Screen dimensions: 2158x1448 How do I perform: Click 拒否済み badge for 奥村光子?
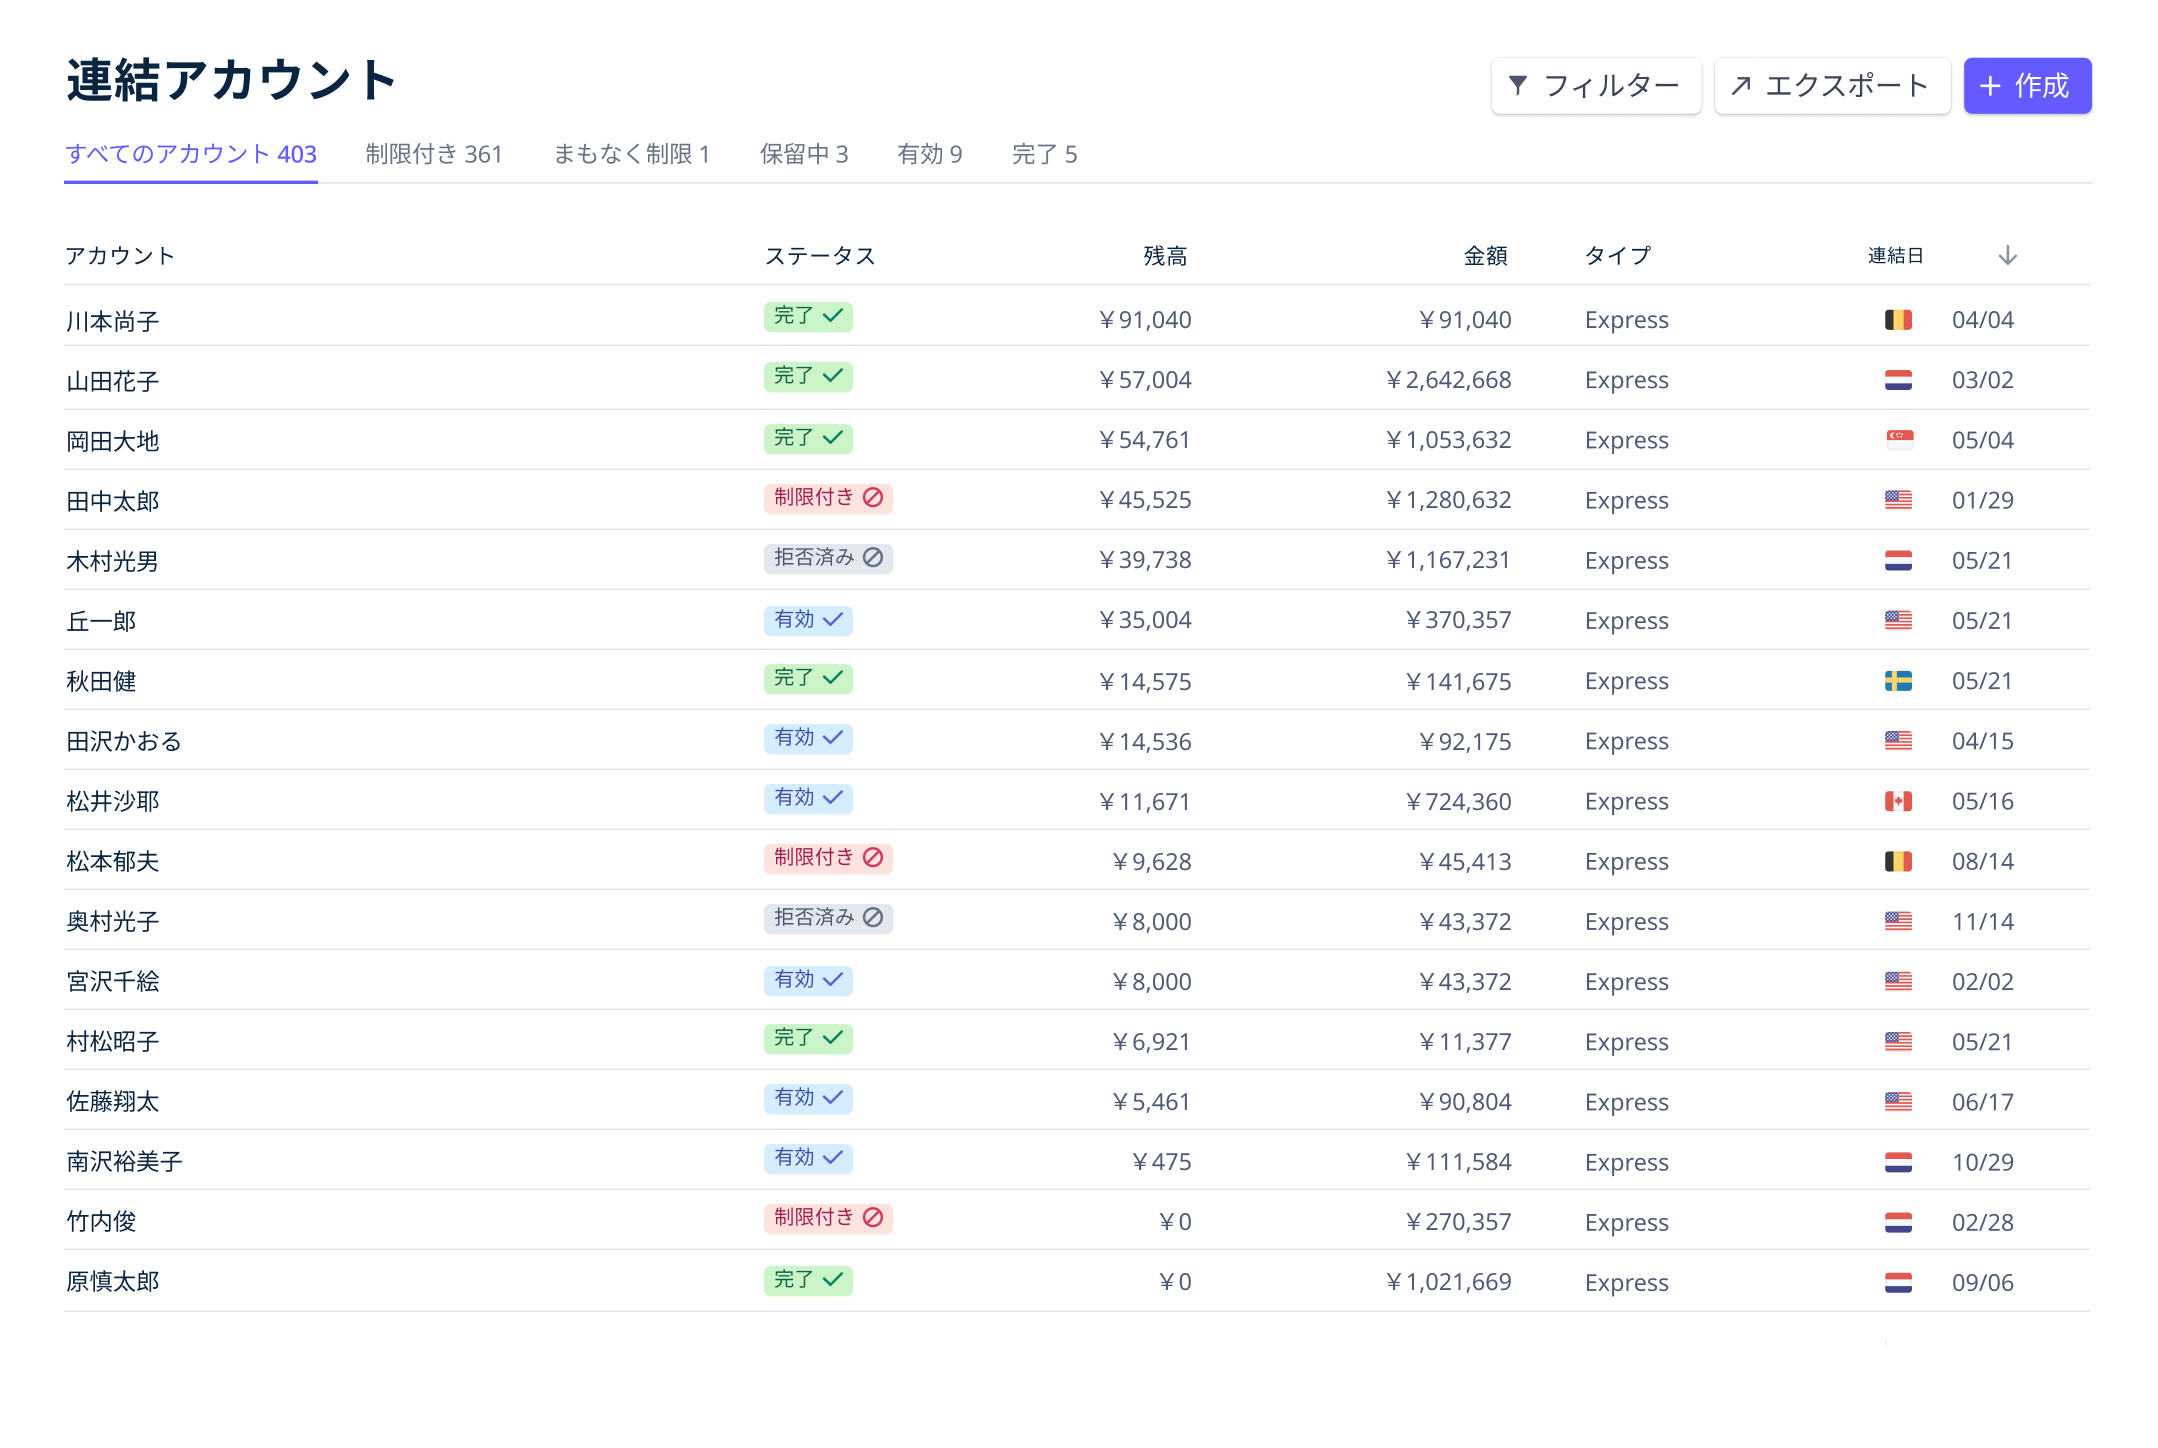tap(828, 917)
